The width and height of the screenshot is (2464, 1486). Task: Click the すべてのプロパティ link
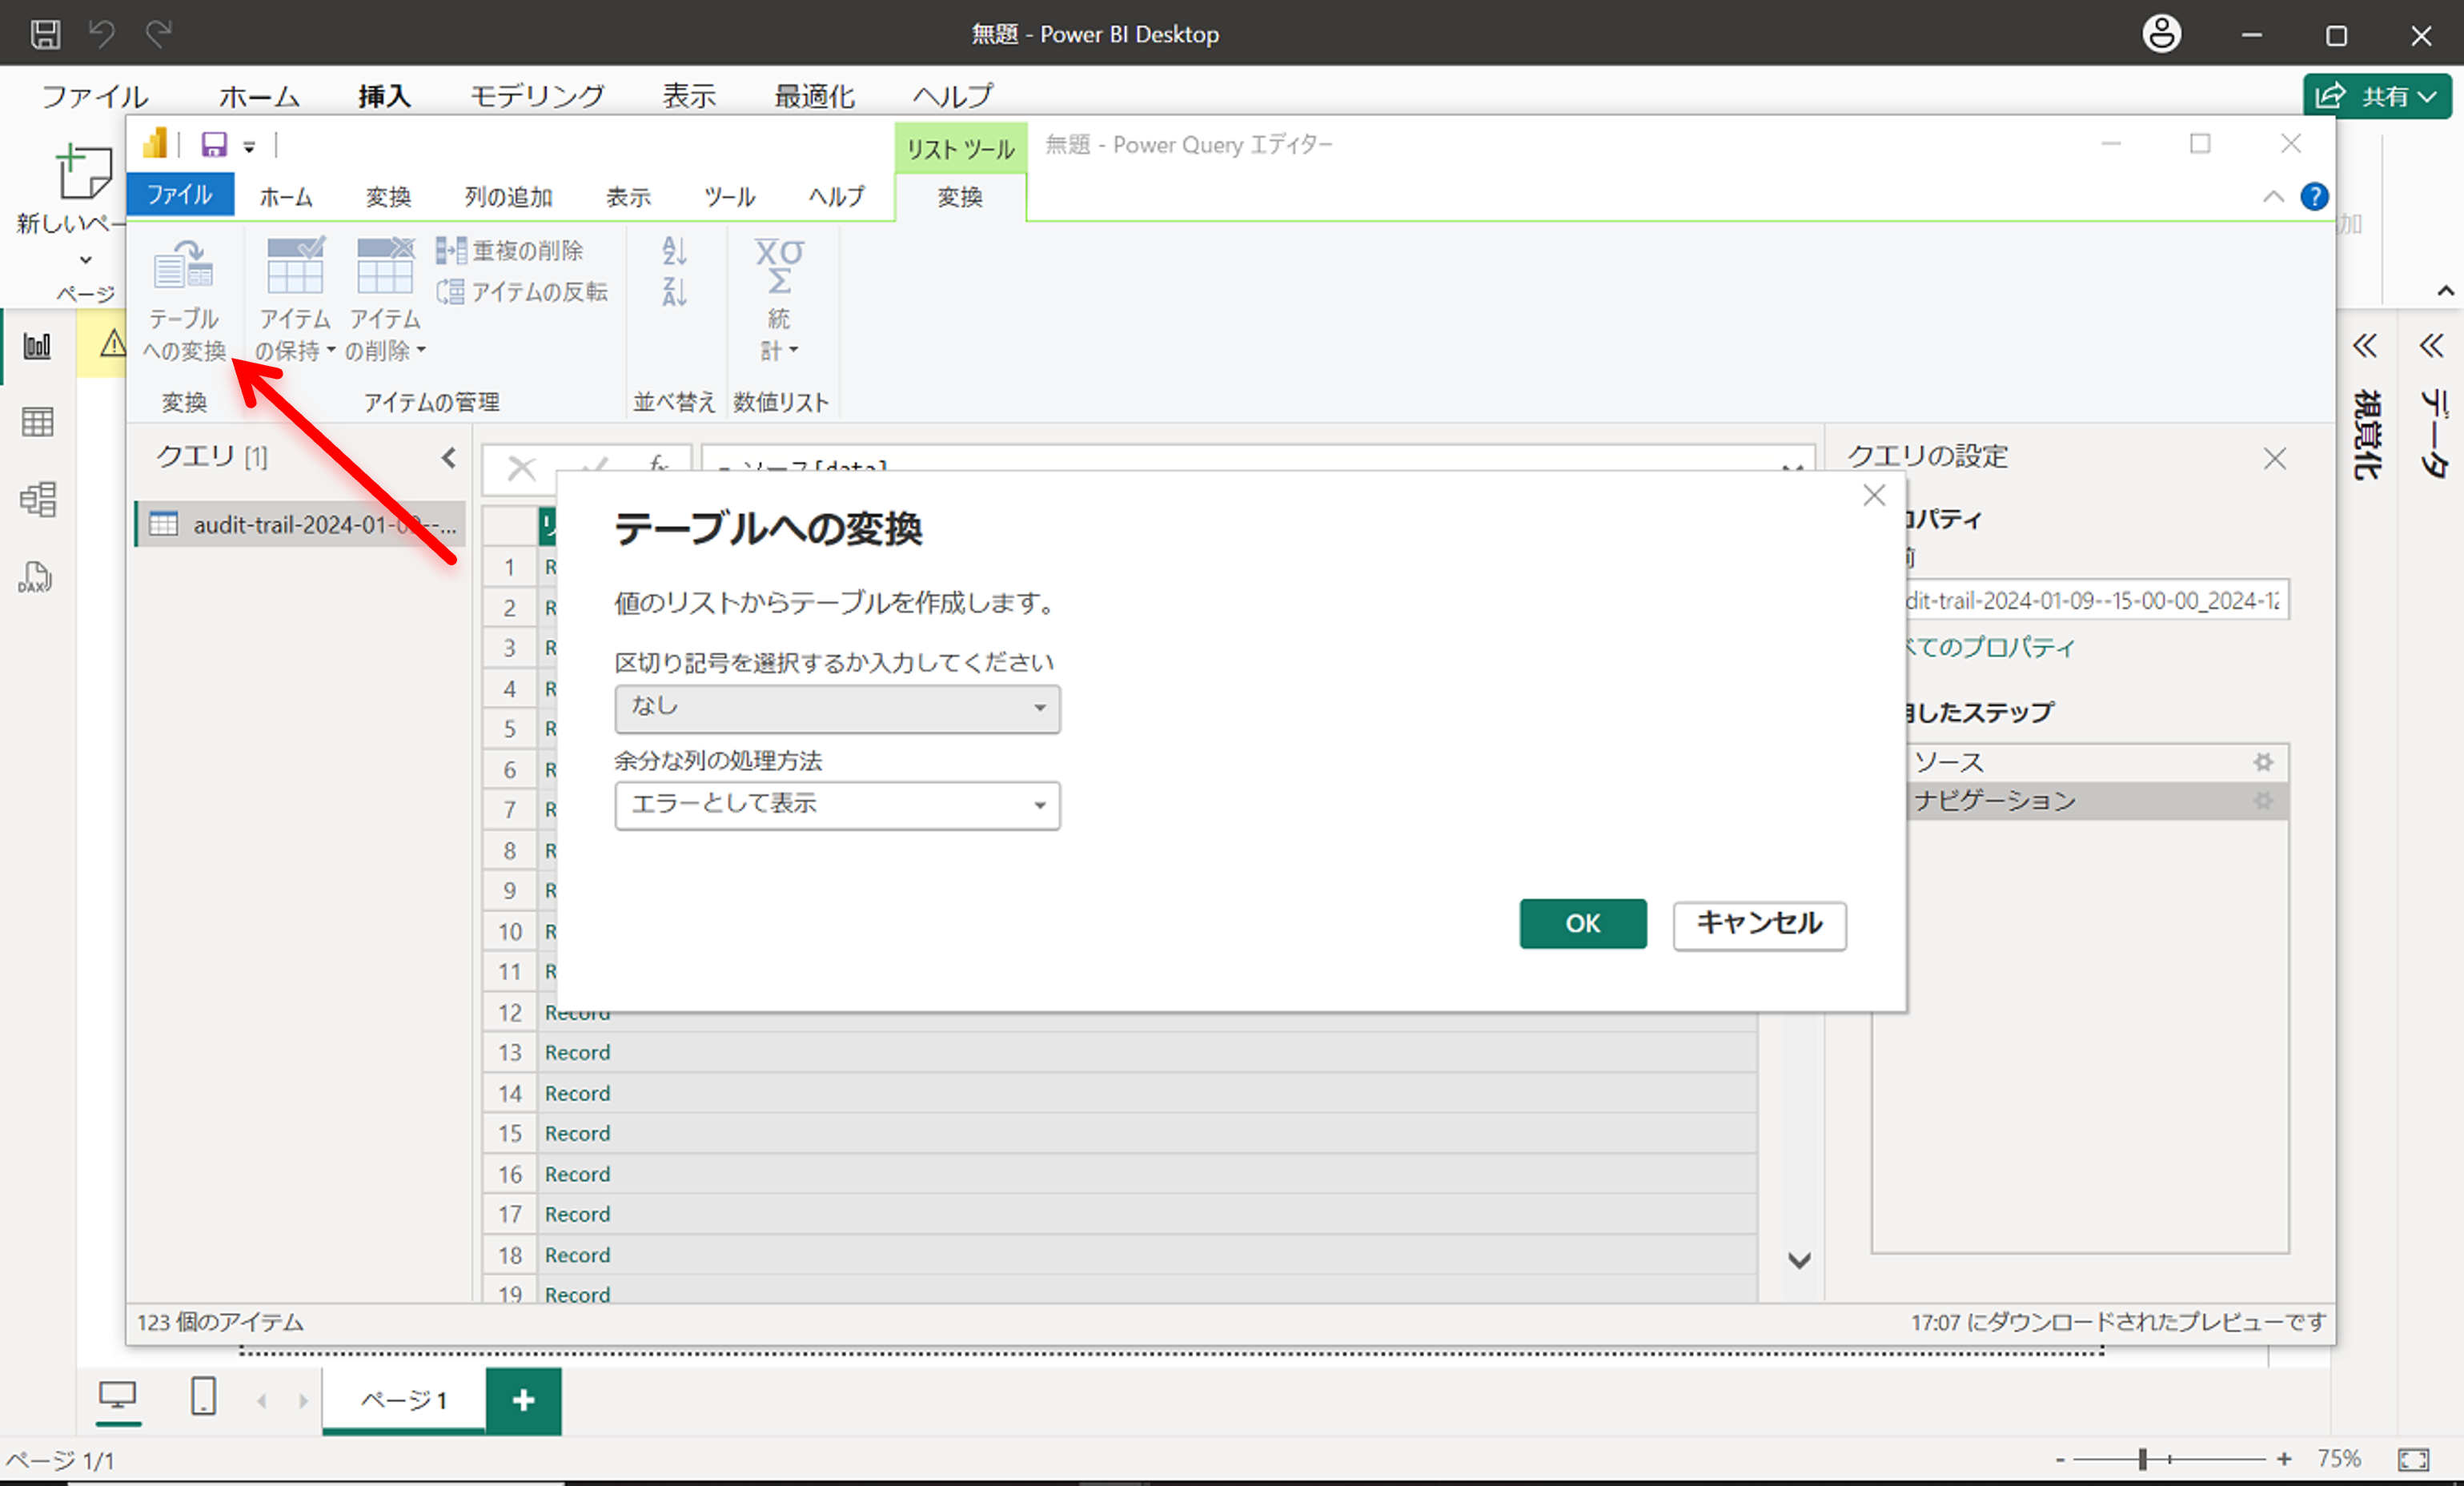pyautogui.click(x=1990, y=646)
